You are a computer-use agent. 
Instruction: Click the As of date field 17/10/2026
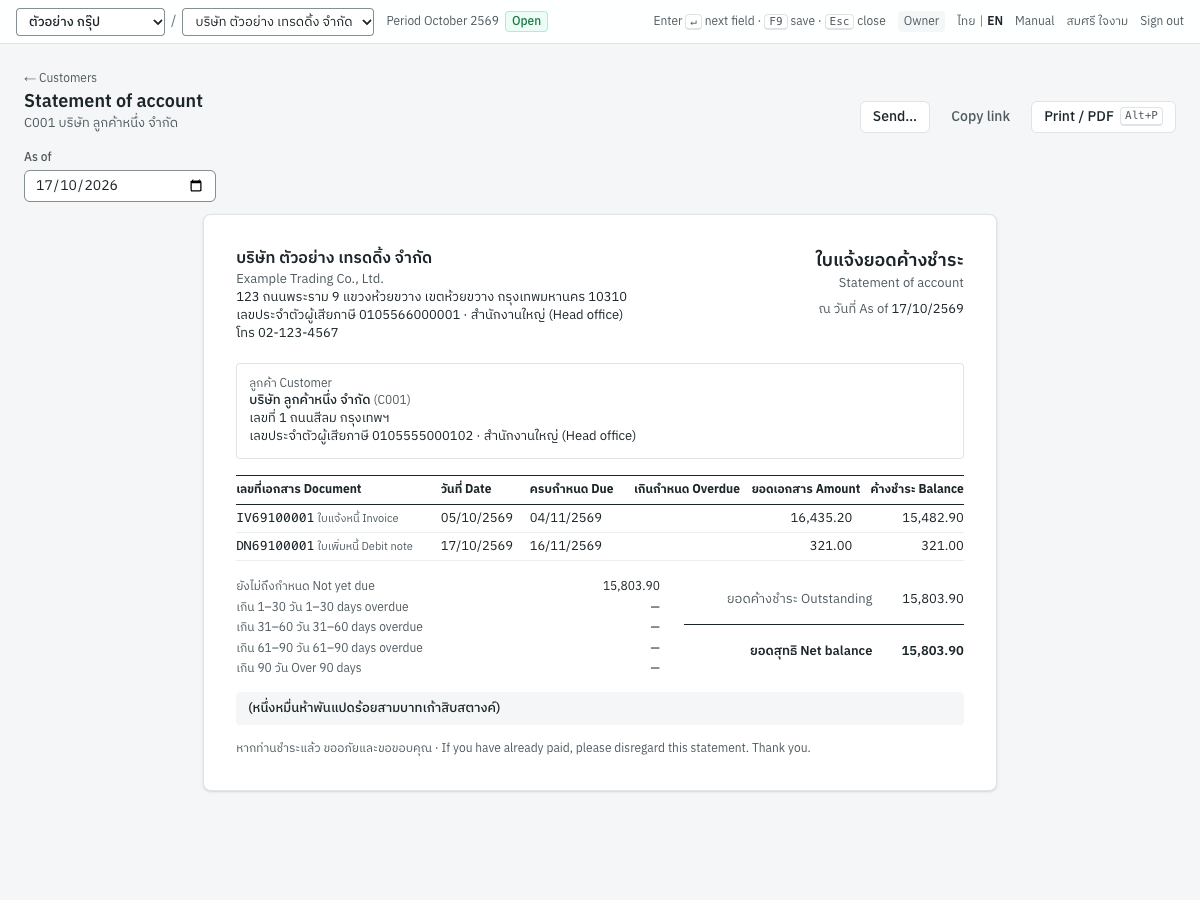pyautogui.click(x=120, y=186)
